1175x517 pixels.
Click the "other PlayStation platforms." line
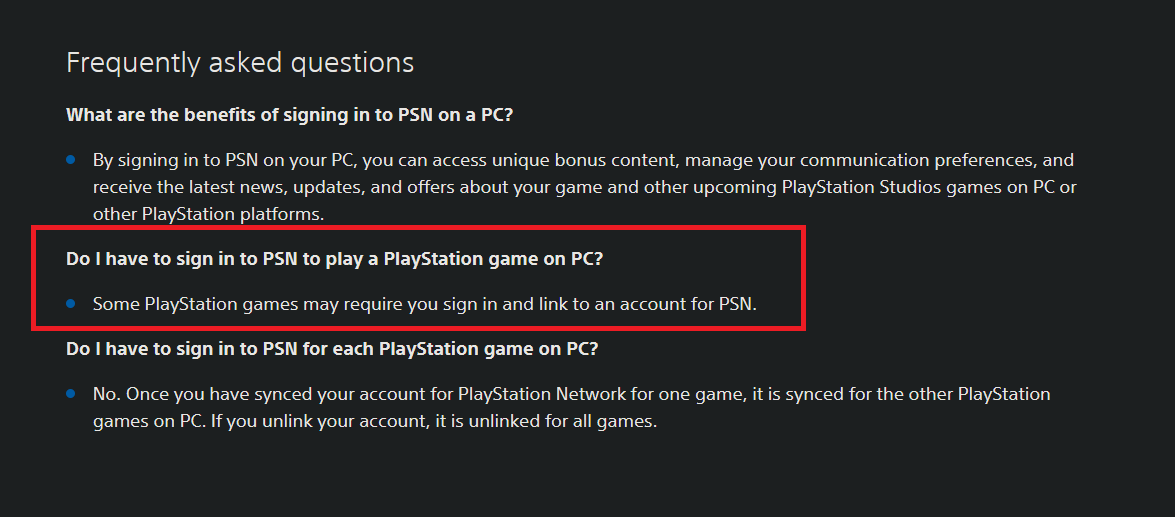209,214
